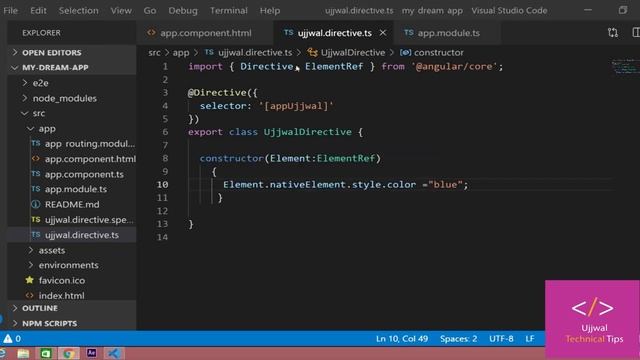Open the Selection menu
This screenshot has width=640, height=360.
coord(78,11)
